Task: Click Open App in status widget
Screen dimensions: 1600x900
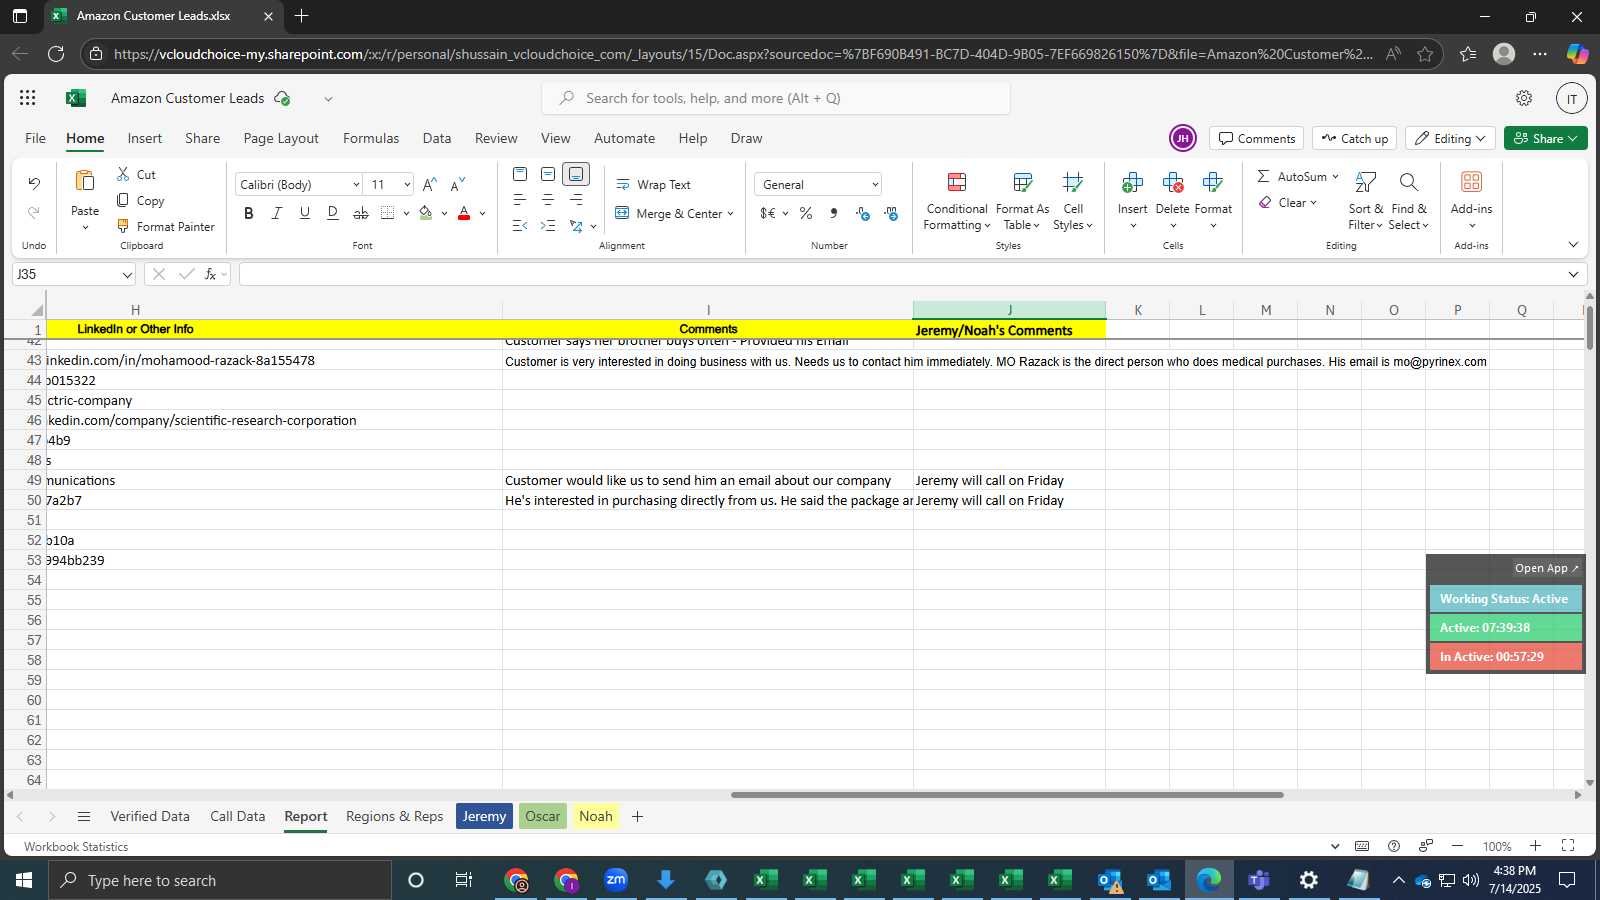Action: (1545, 568)
